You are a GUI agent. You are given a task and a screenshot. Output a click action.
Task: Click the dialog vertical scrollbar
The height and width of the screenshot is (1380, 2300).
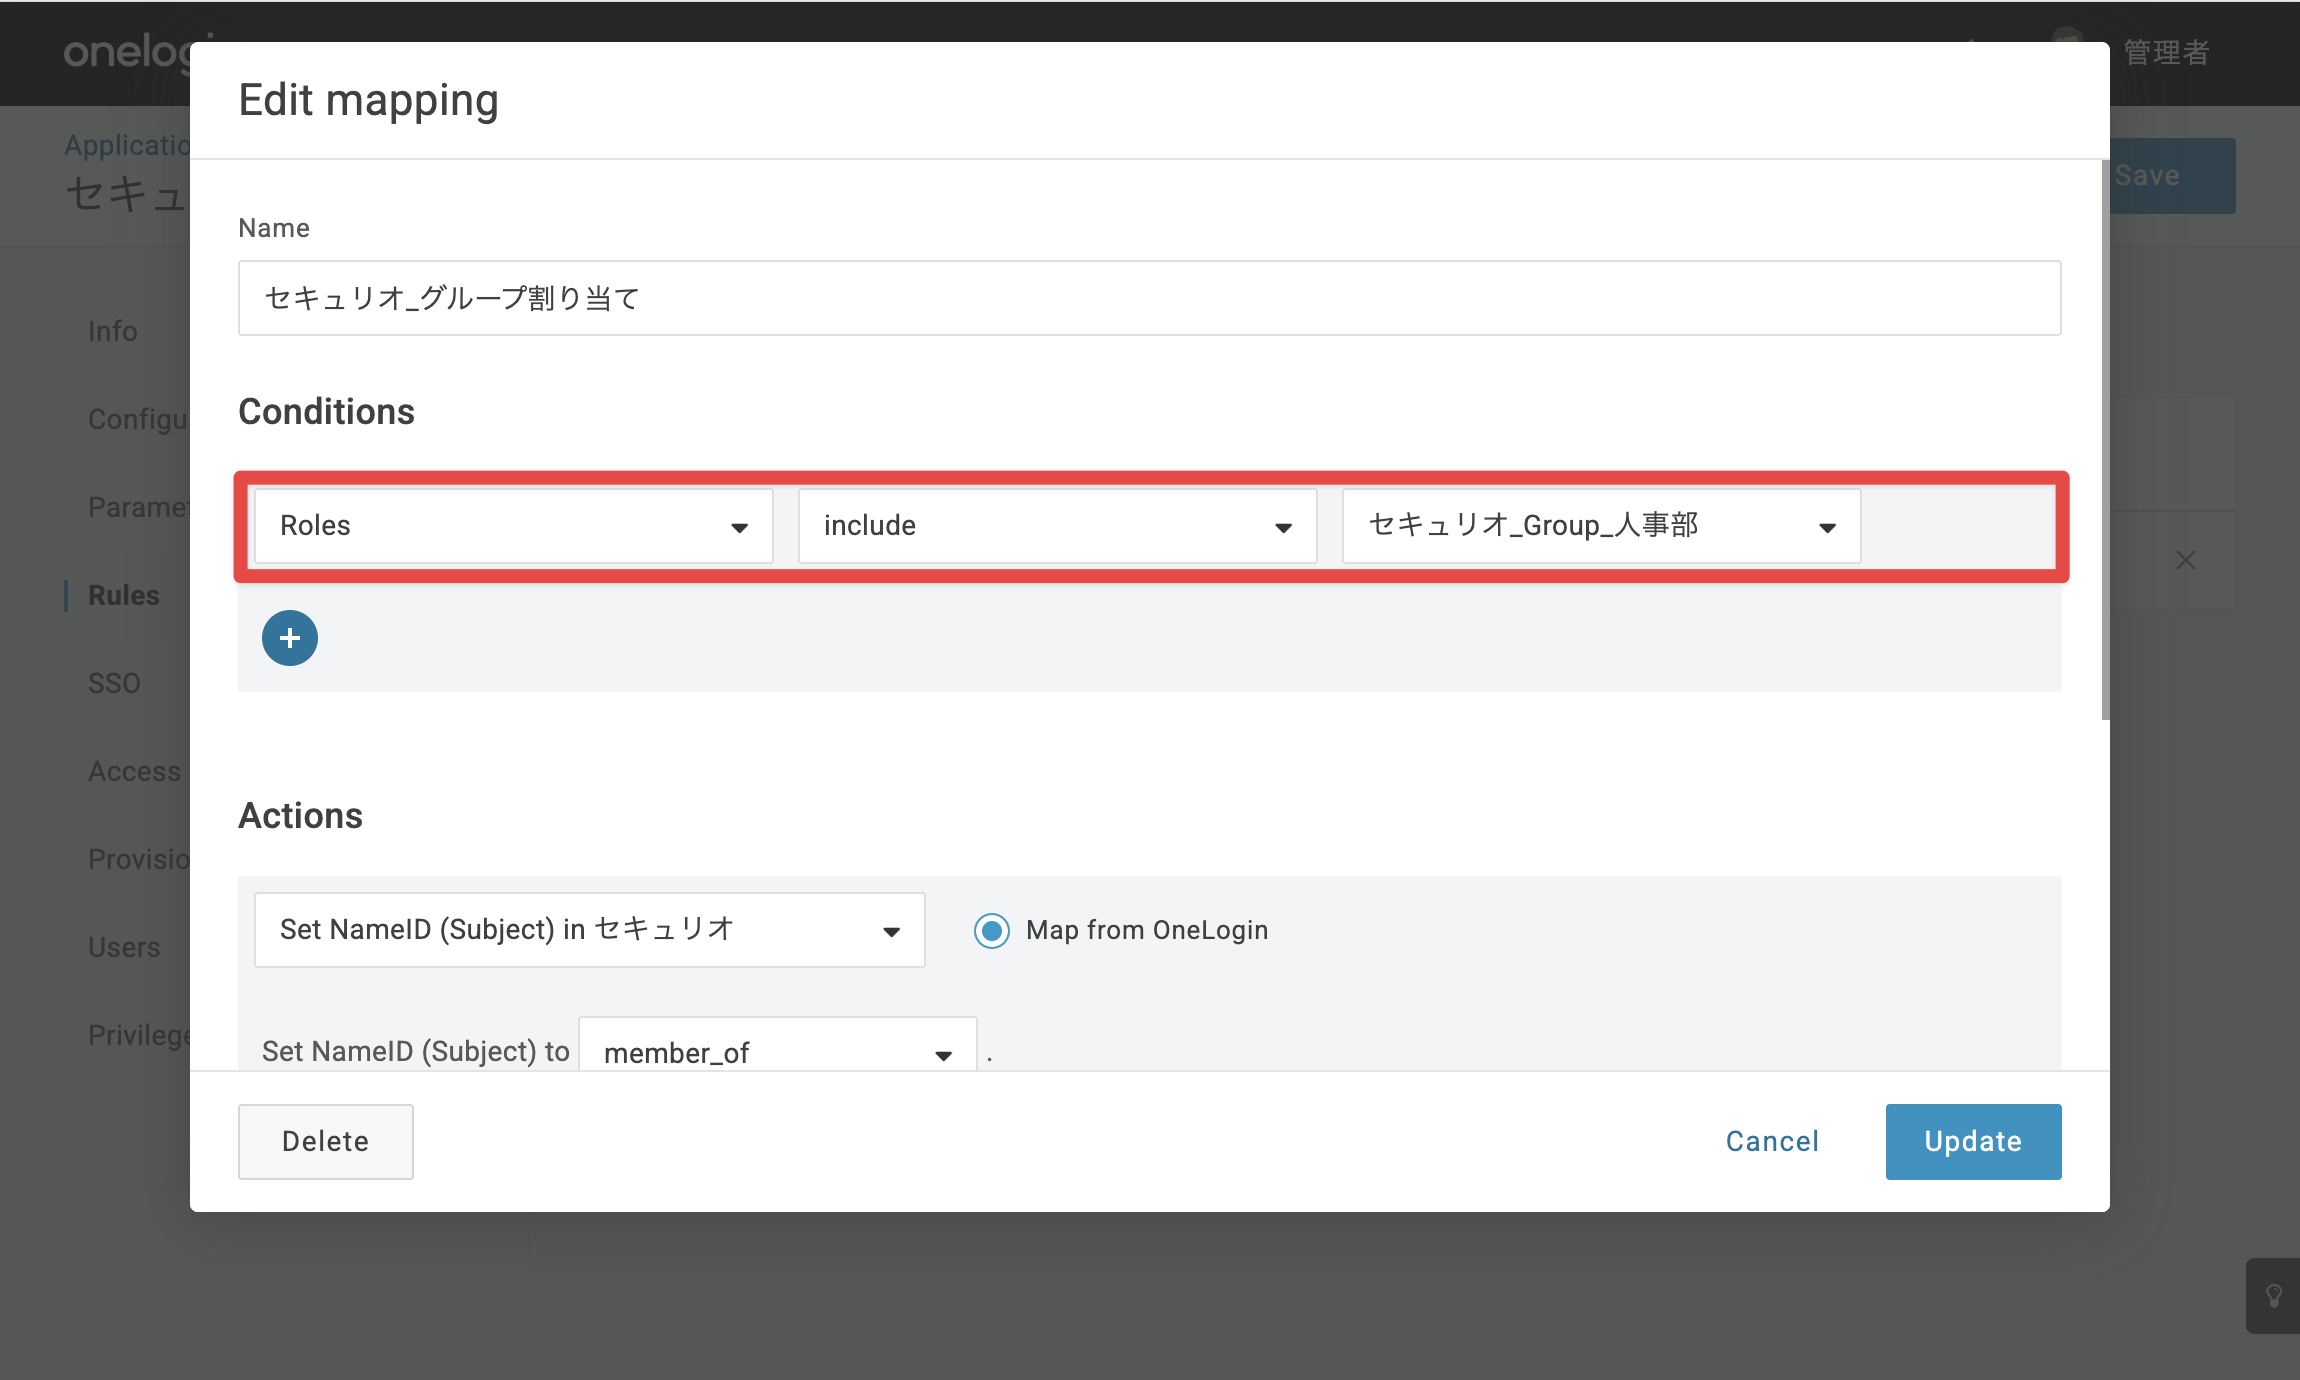click(2105, 440)
